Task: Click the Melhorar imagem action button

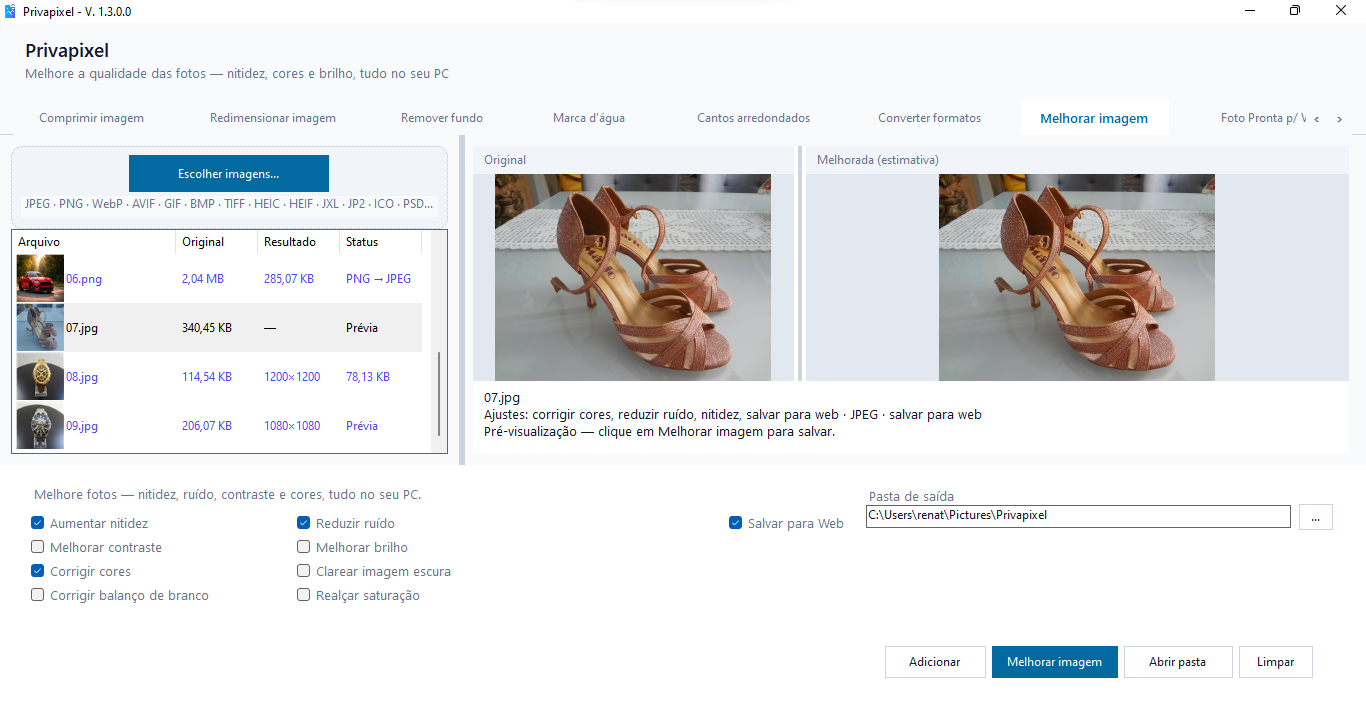Action: tap(1055, 662)
